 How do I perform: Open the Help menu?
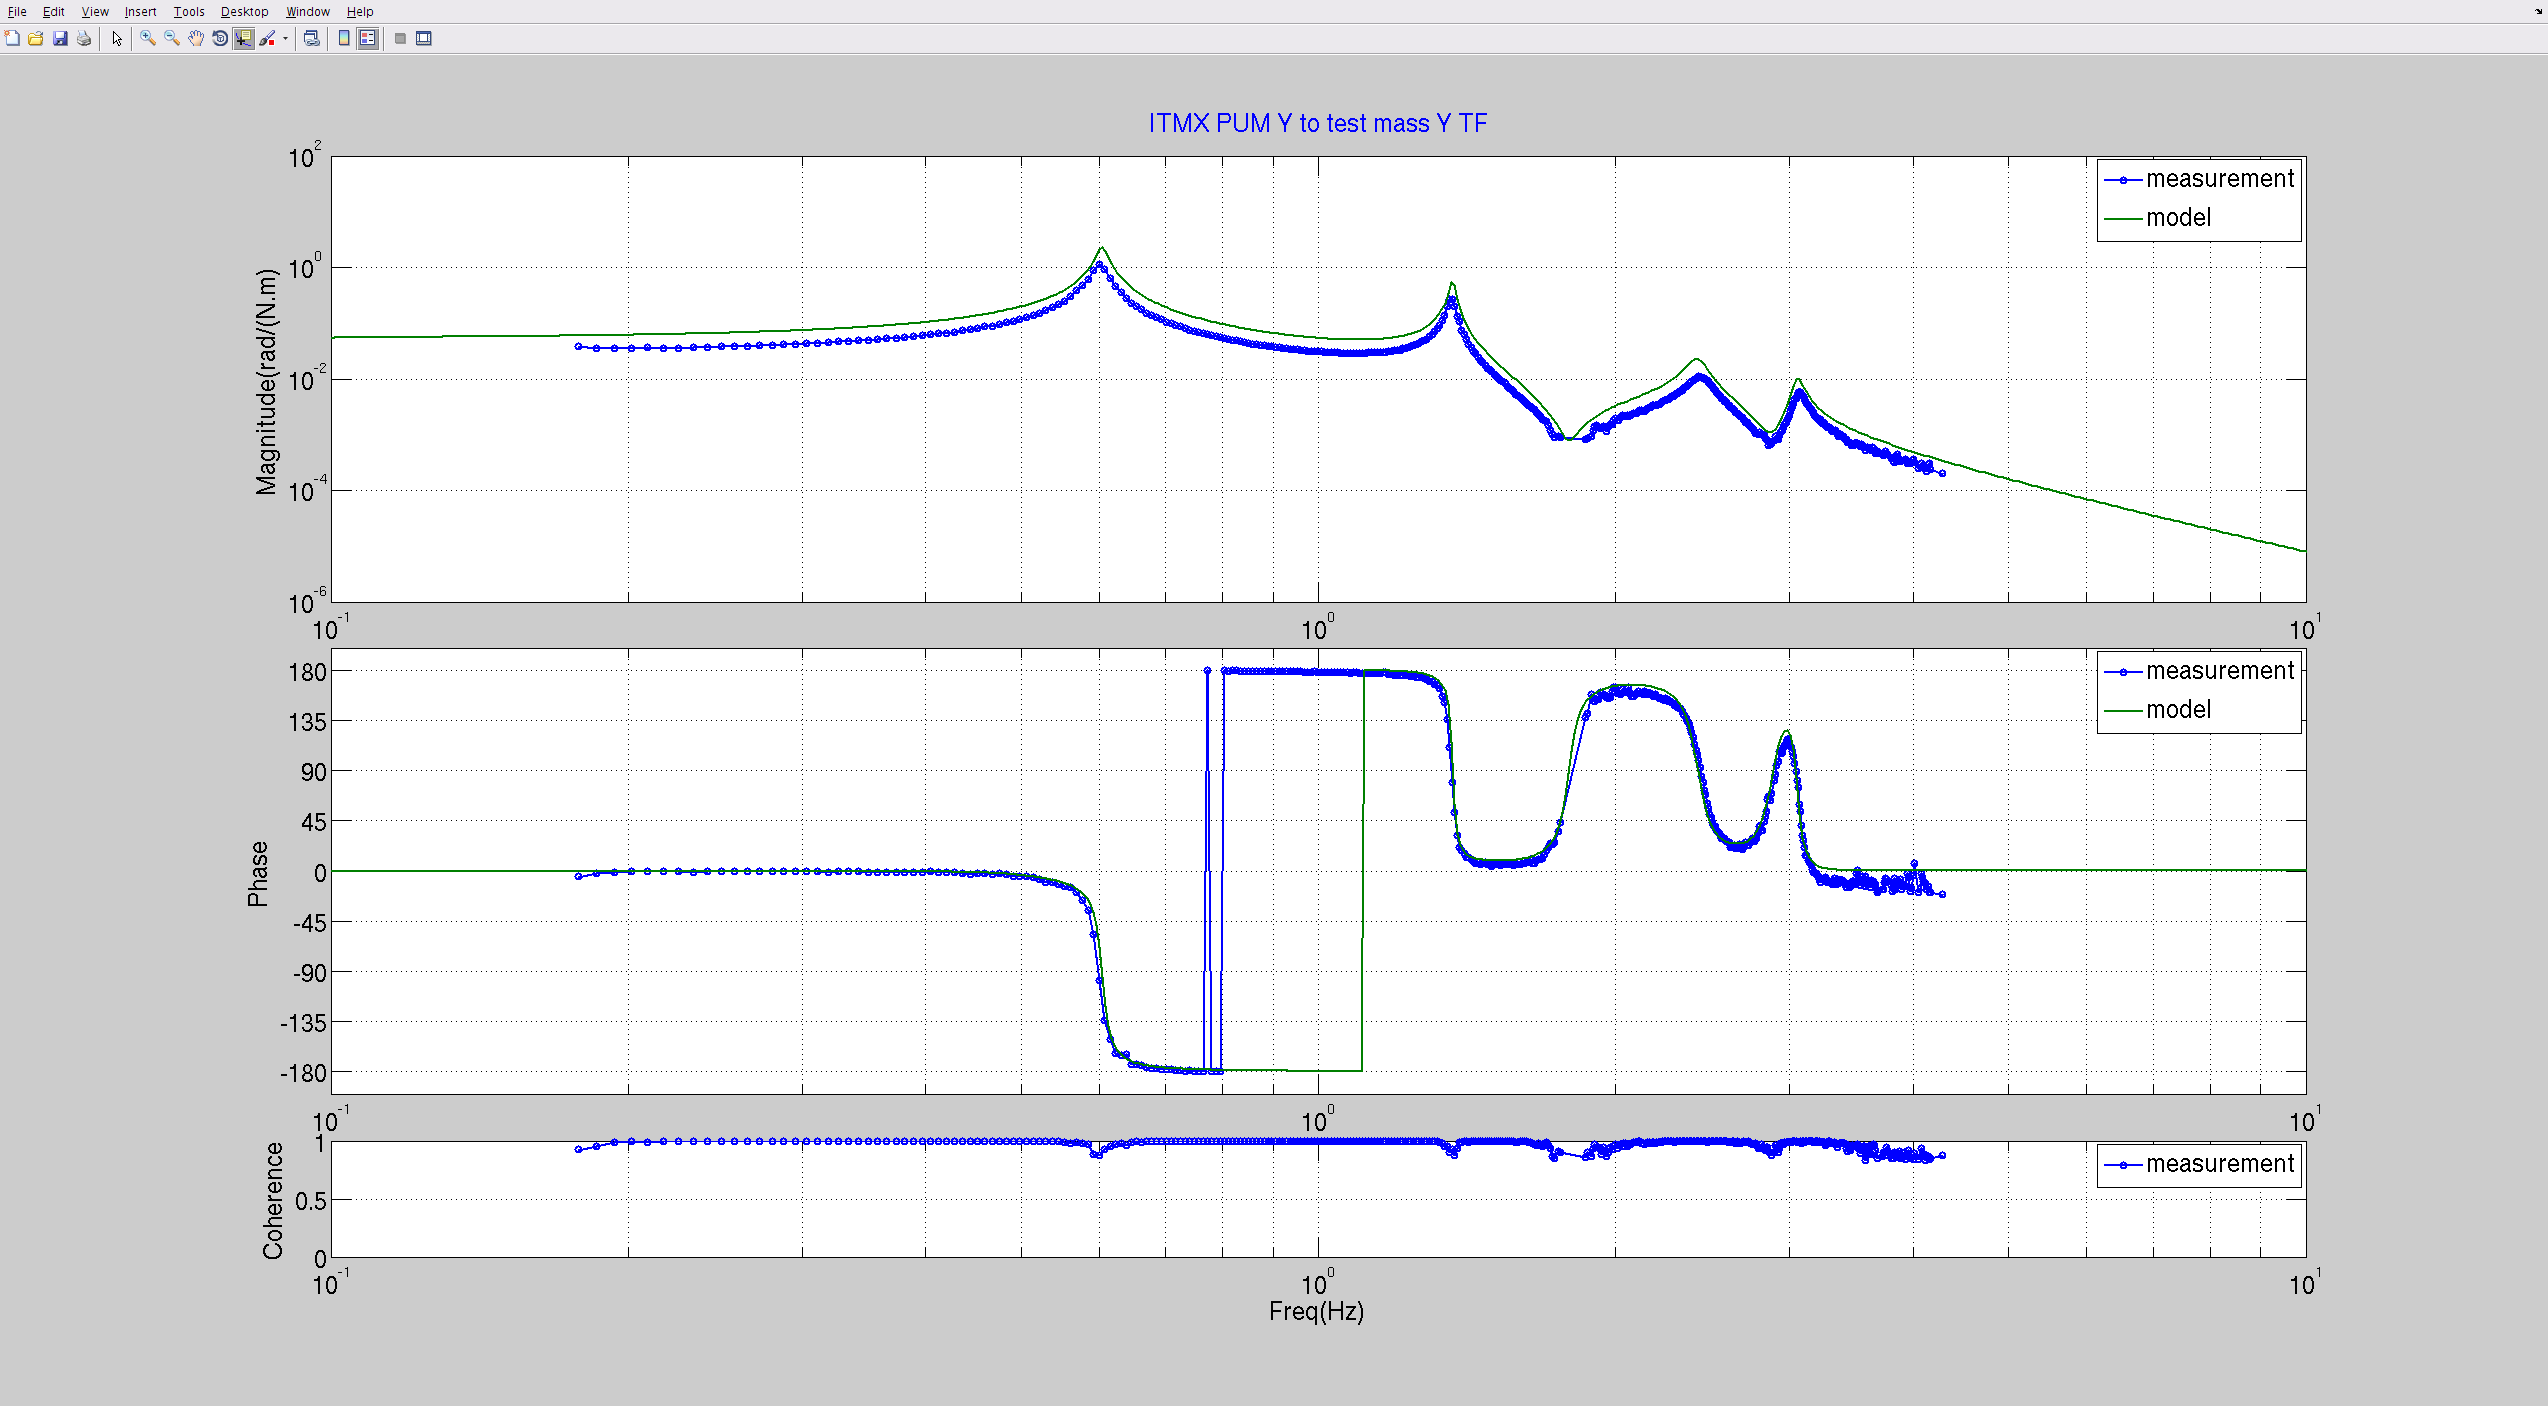pos(360,12)
